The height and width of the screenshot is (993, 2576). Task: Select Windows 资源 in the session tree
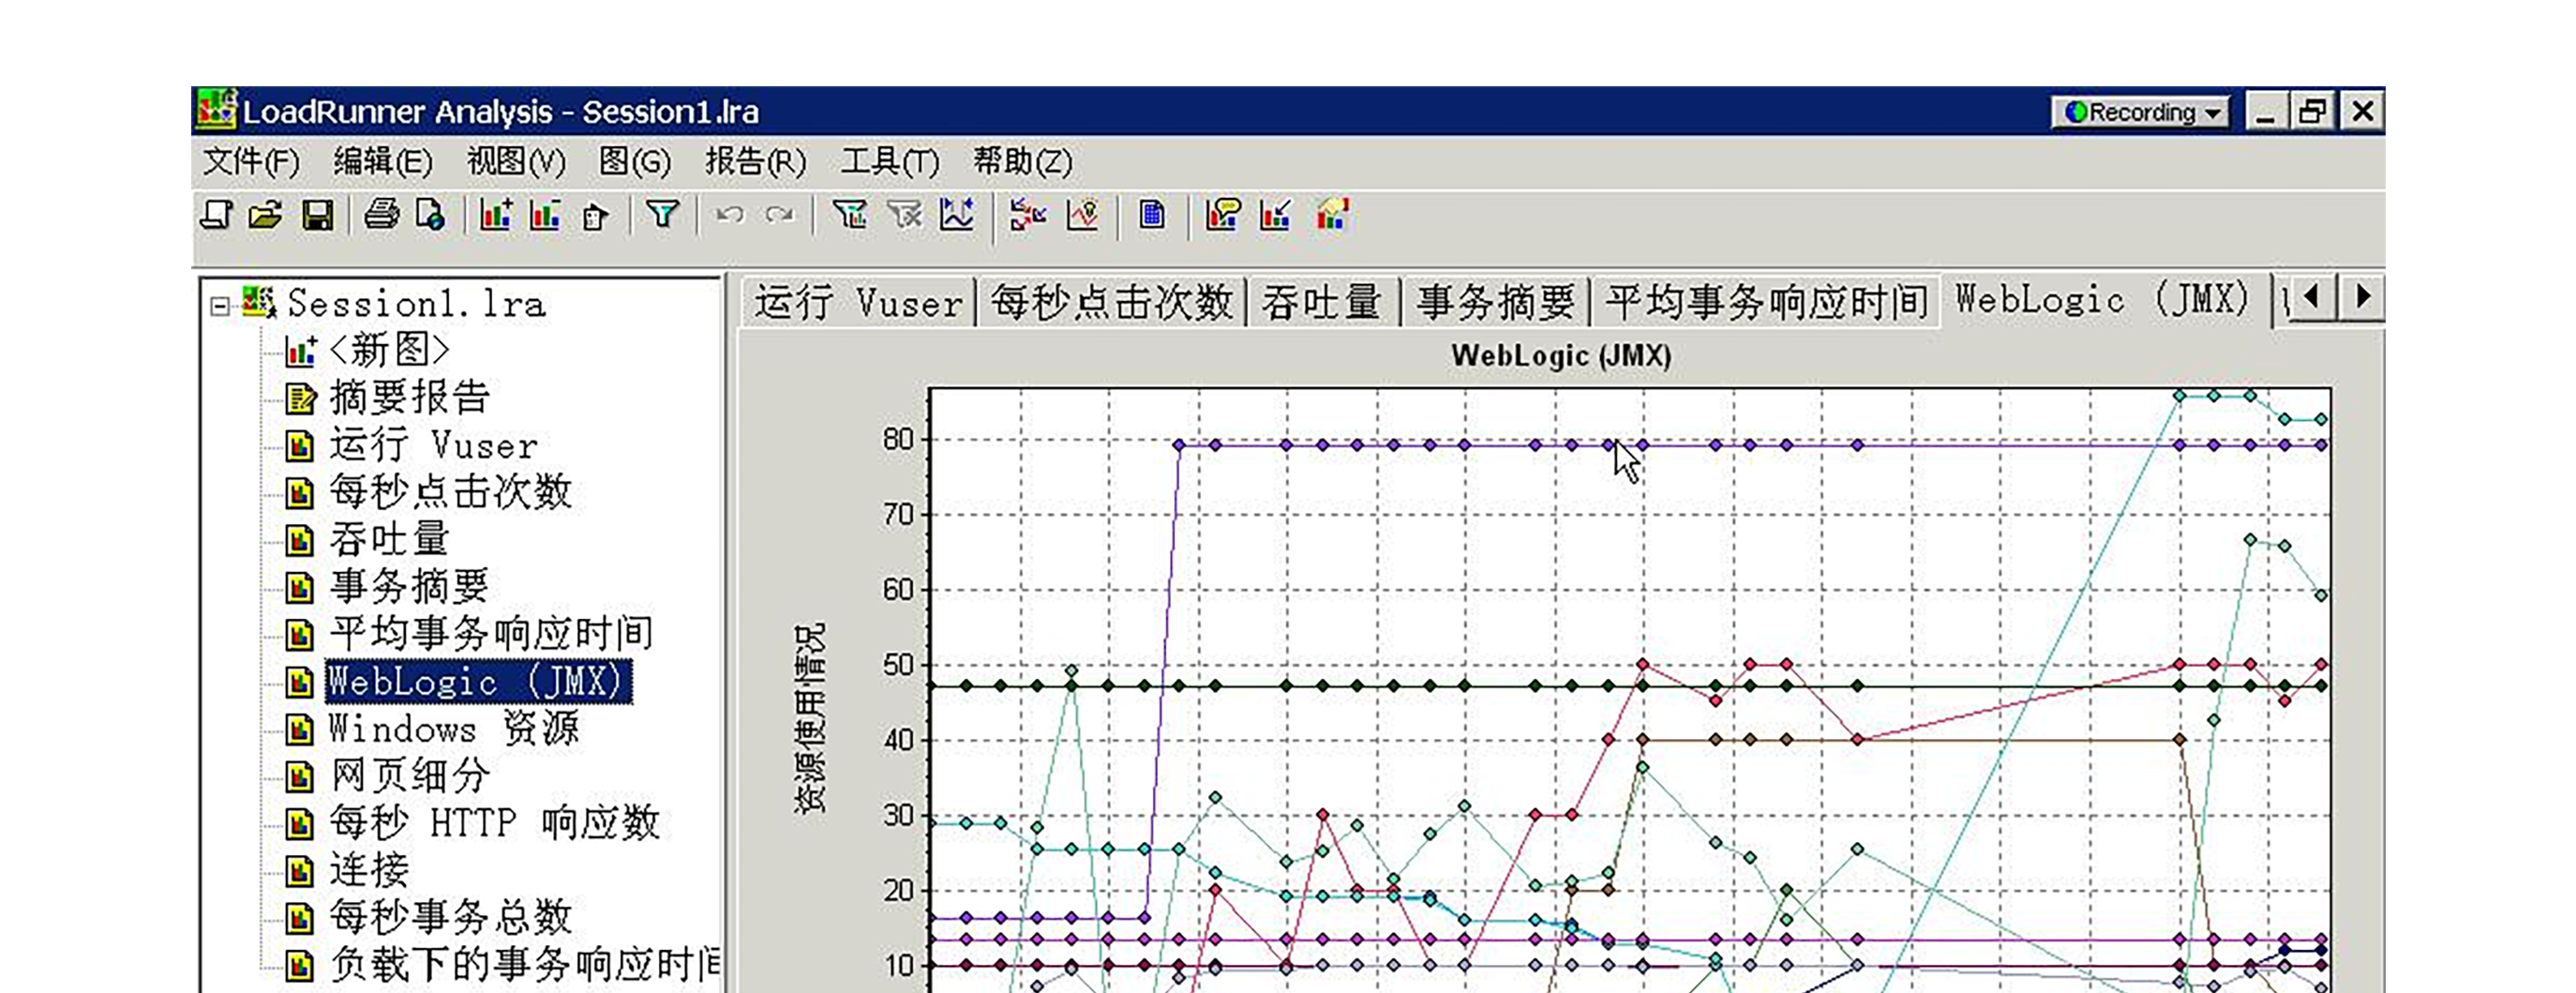[x=453, y=729]
